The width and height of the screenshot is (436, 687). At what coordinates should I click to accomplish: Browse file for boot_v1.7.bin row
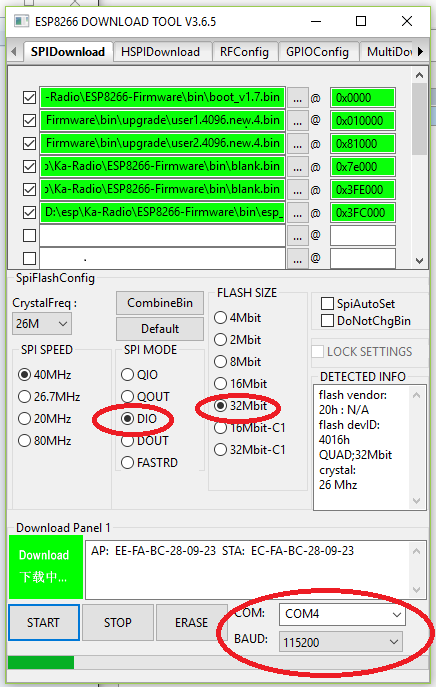pos(298,98)
